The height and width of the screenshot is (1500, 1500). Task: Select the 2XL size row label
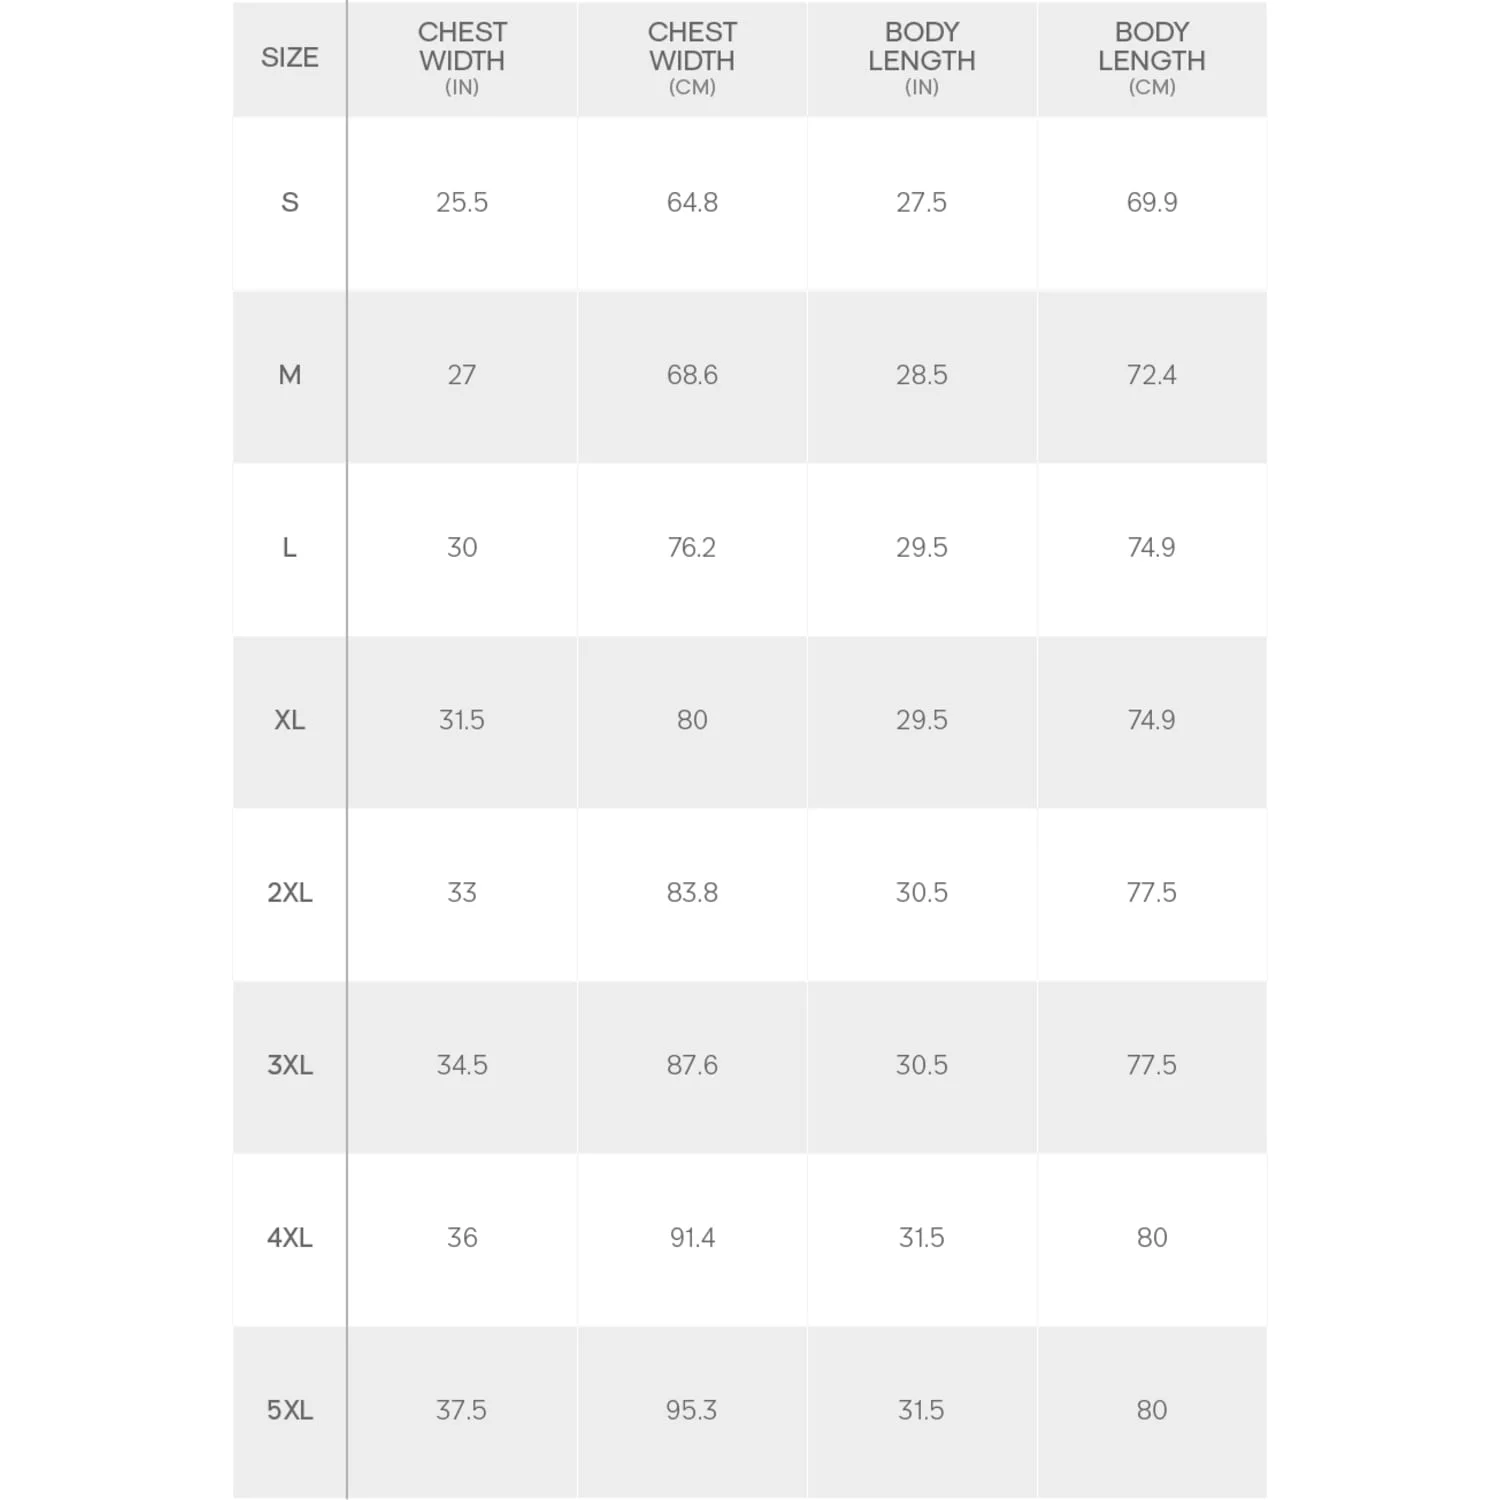point(290,893)
